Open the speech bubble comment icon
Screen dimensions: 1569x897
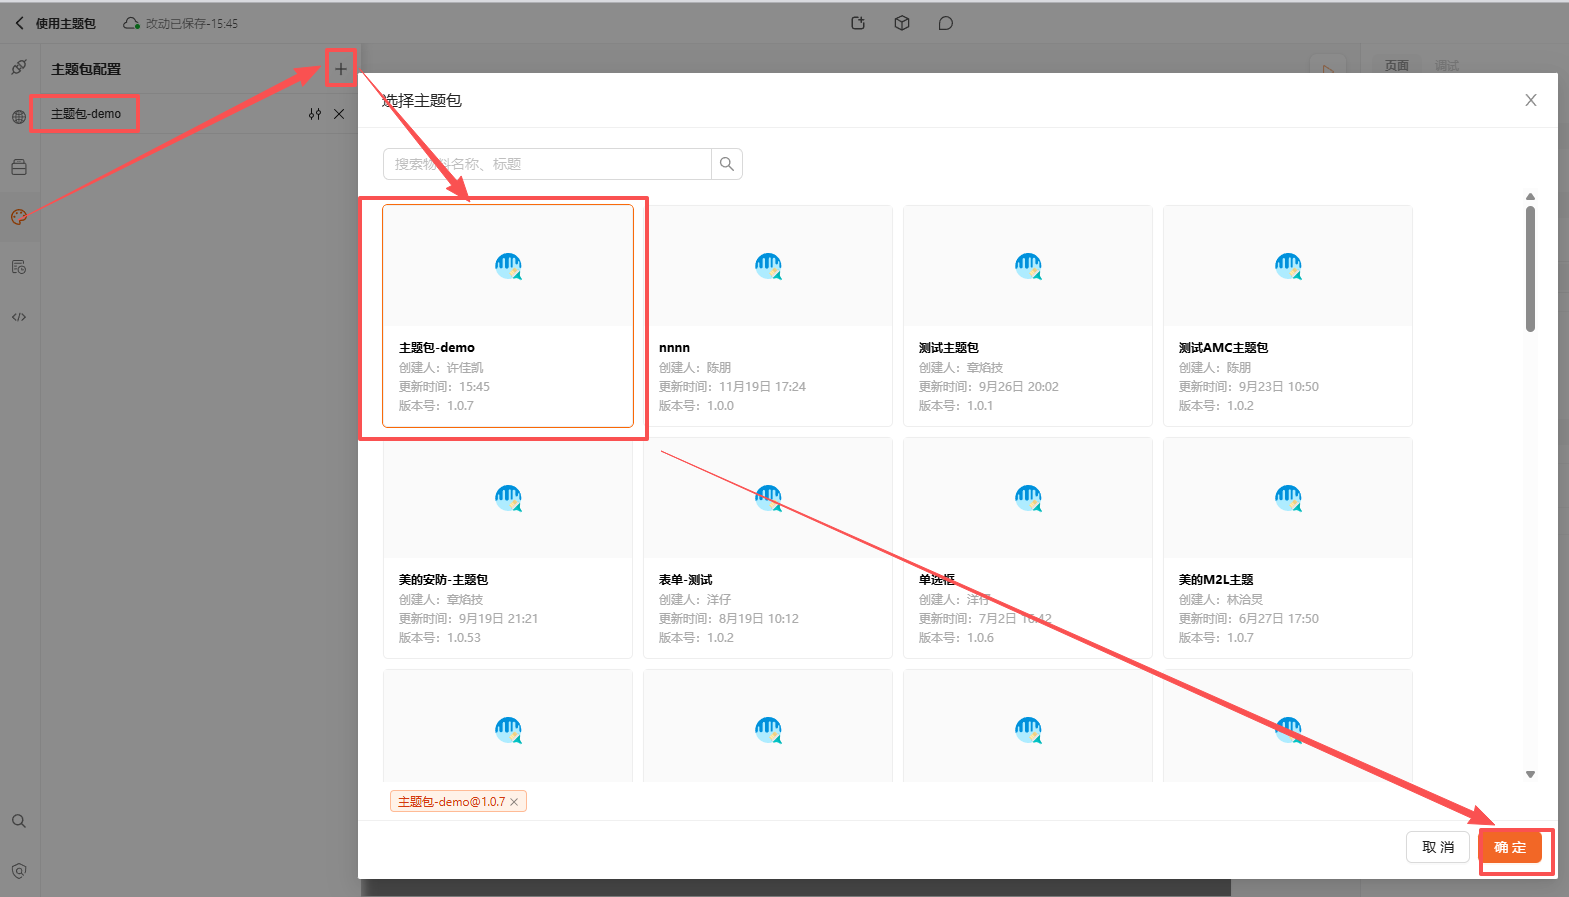coord(946,23)
